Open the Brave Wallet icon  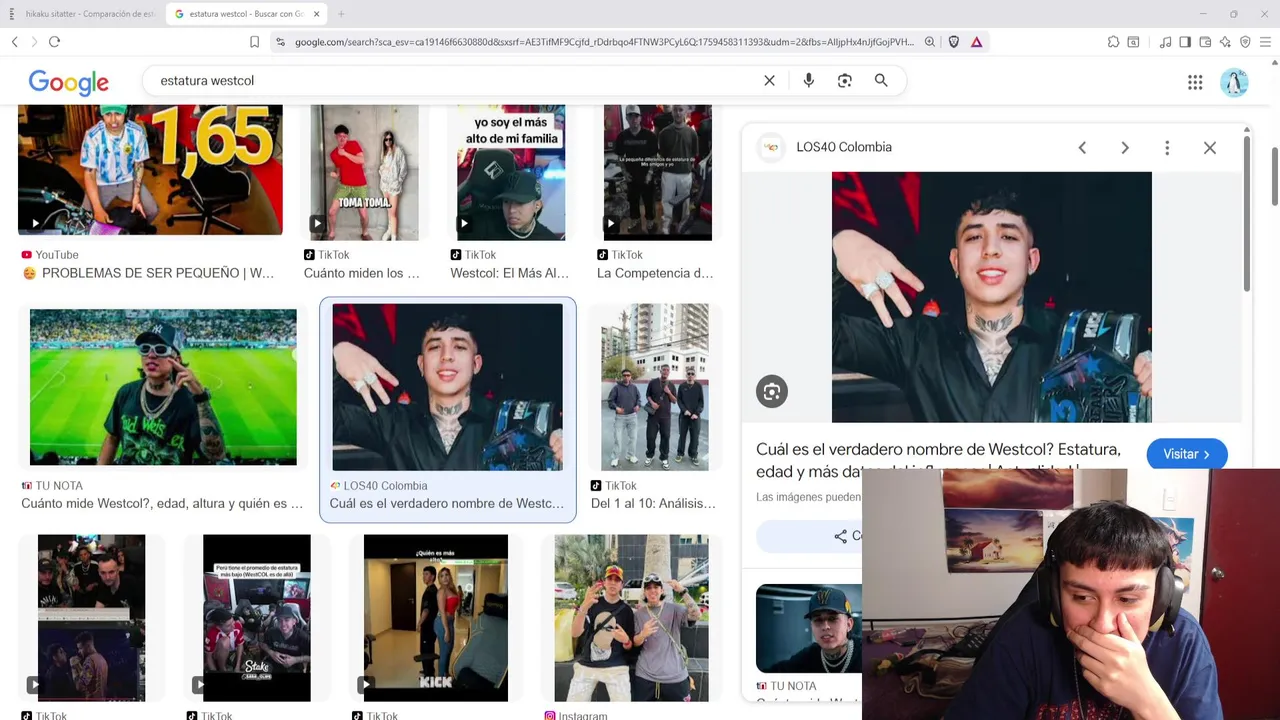pos(1205,42)
